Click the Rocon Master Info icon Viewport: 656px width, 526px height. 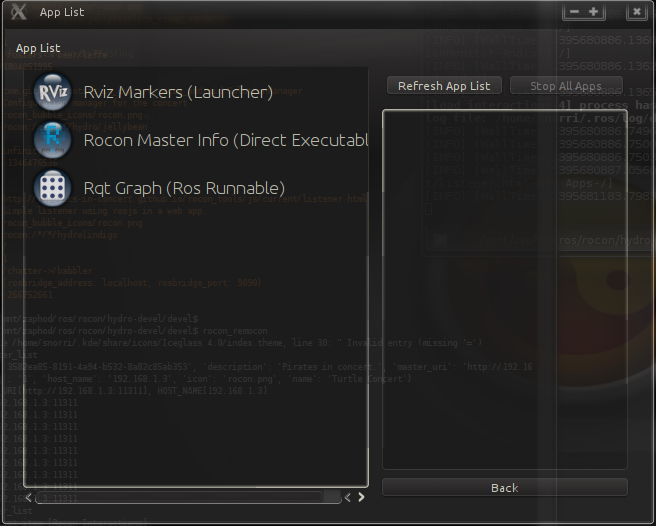[x=52, y=140]
